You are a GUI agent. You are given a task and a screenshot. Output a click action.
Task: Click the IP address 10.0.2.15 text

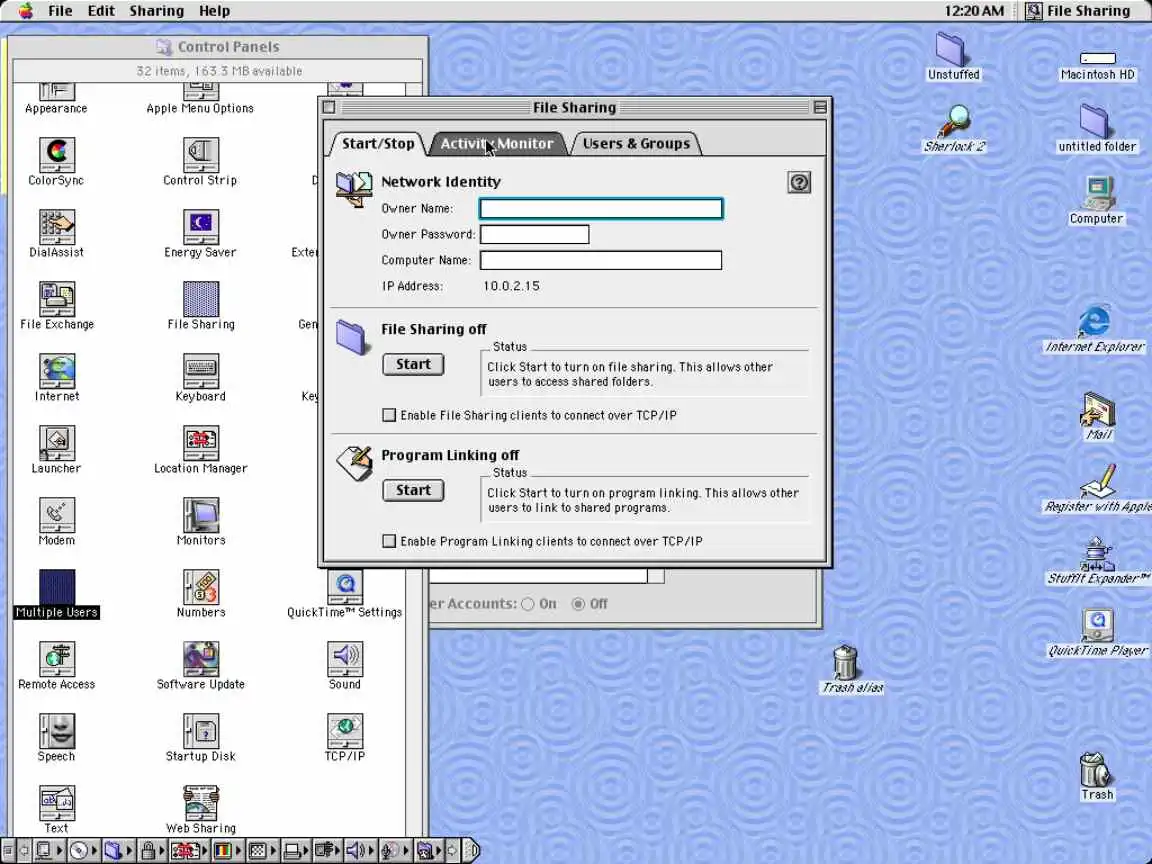(511, 286)
